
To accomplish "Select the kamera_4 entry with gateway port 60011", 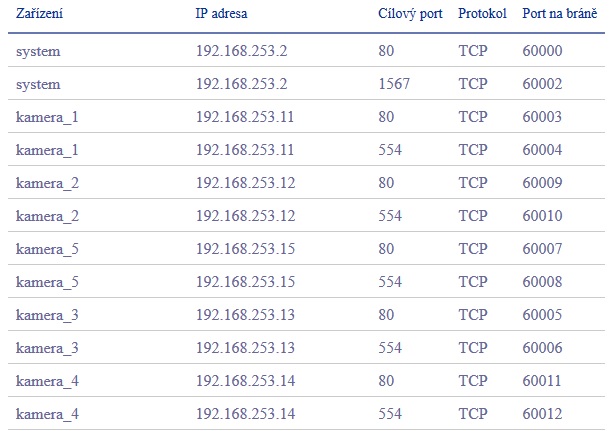I will pyautogui.click(x=306, y=380).
